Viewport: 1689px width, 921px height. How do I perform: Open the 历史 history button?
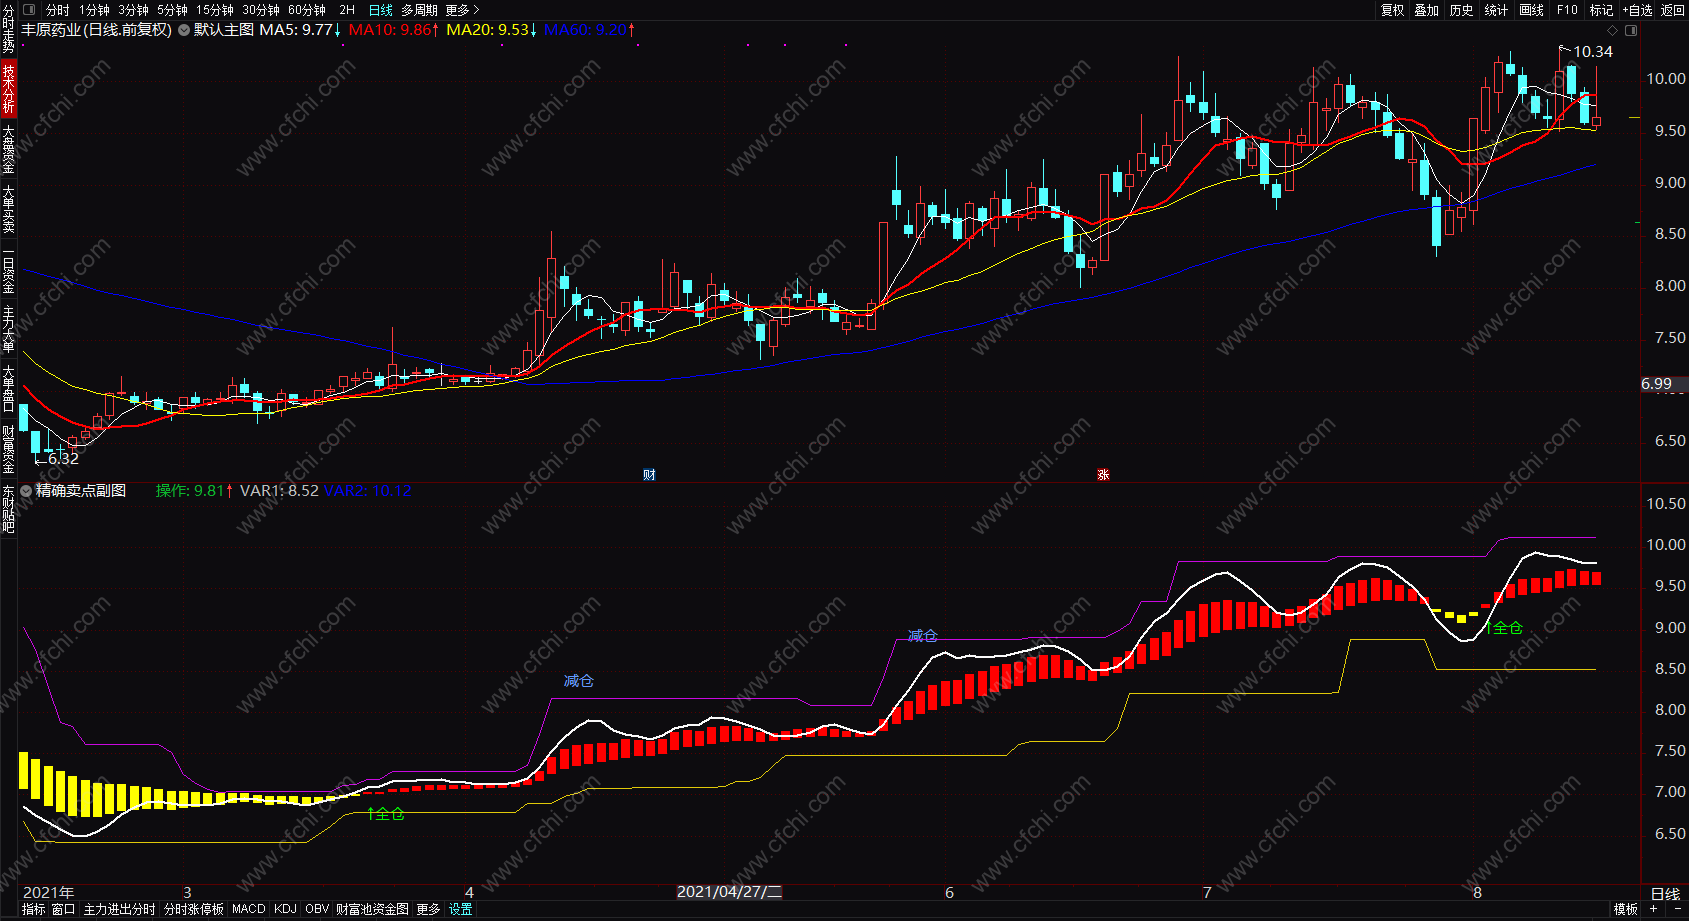[1462, 10]
